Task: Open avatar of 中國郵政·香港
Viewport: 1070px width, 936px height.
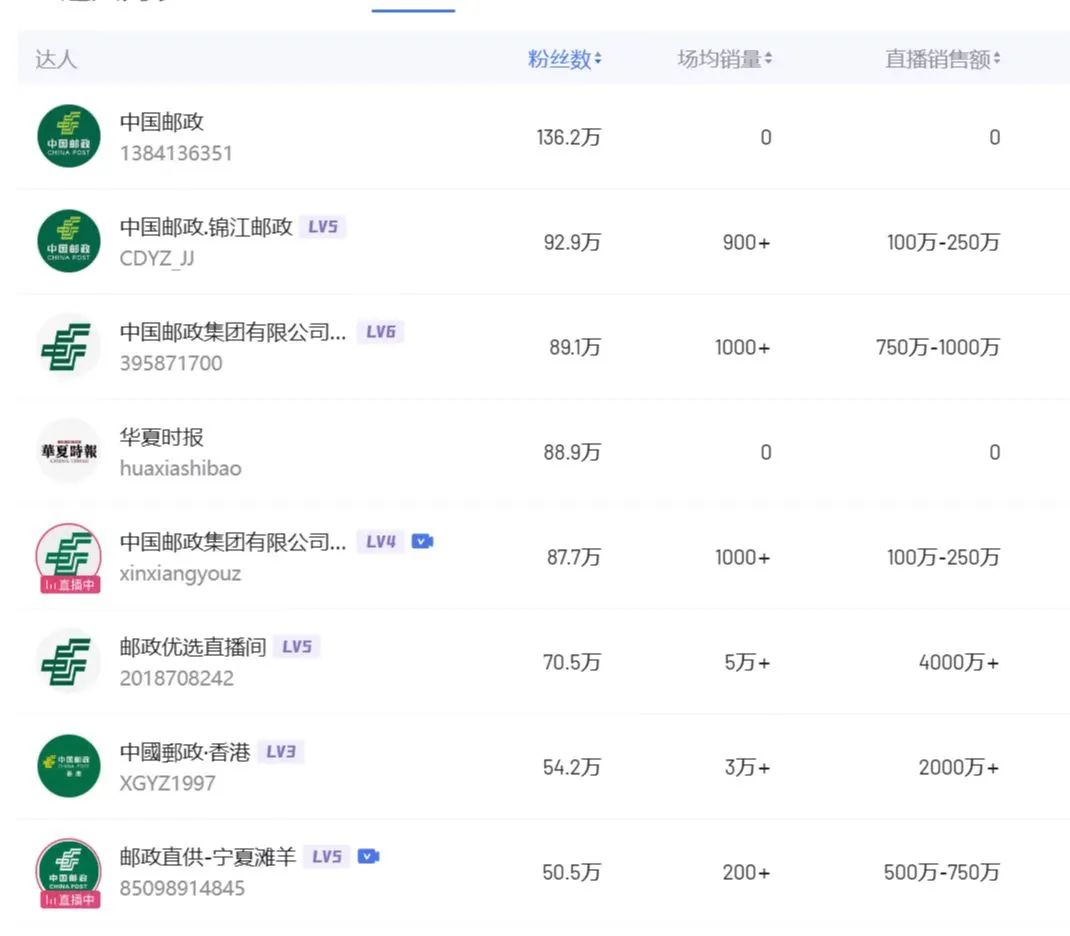Action: (68, 766)
